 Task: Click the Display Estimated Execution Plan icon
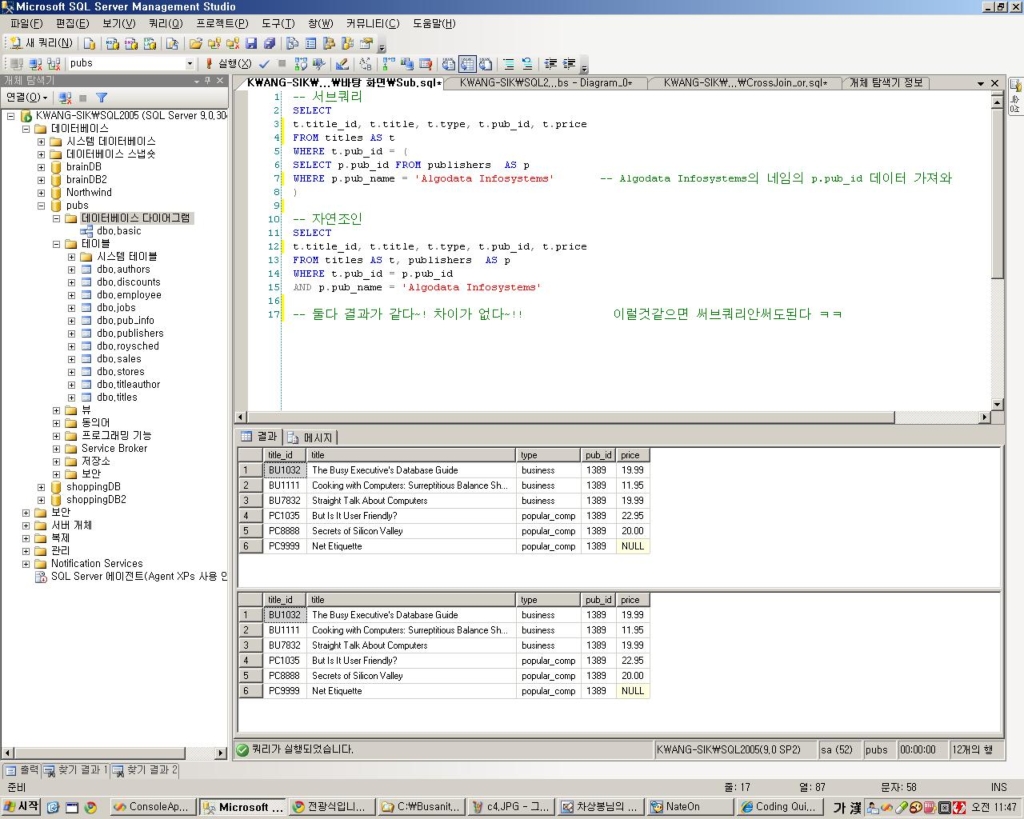300,63
